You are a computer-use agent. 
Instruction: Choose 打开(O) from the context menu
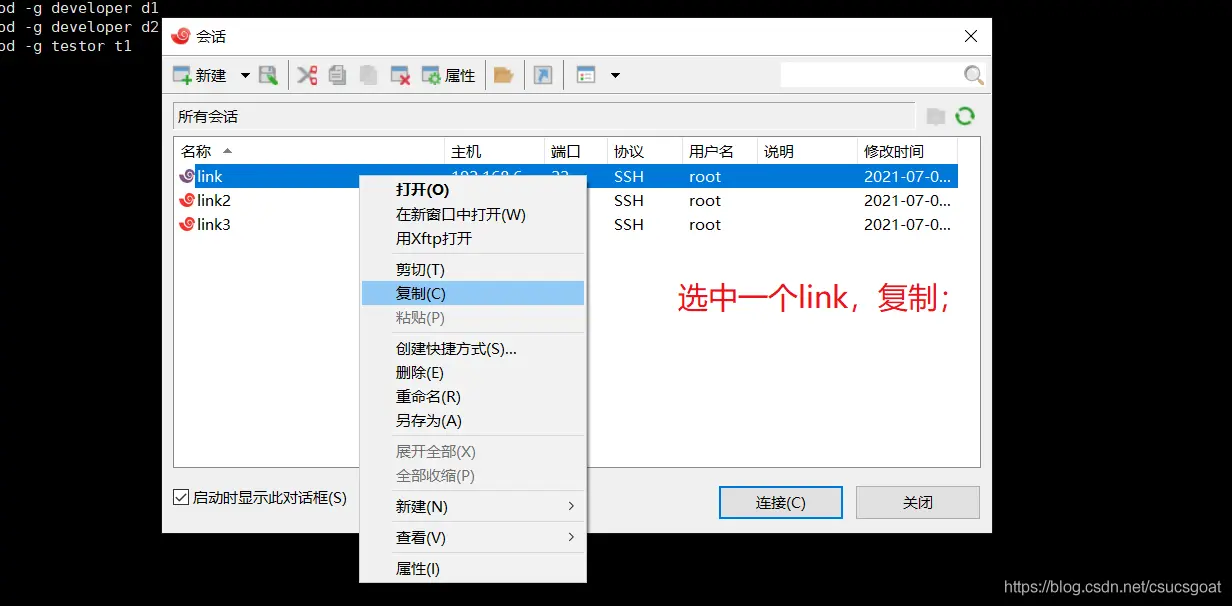pyautogui.click(x=472, y=190)
